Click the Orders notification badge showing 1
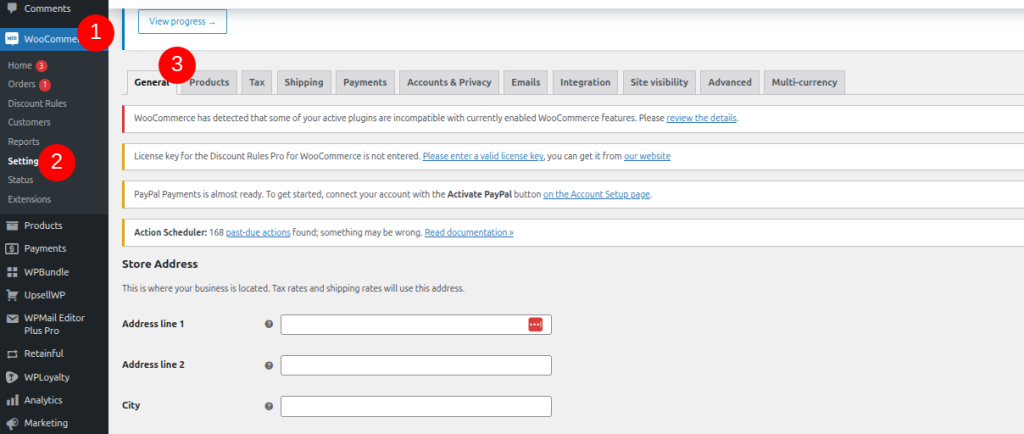 [x=44, y=85]
